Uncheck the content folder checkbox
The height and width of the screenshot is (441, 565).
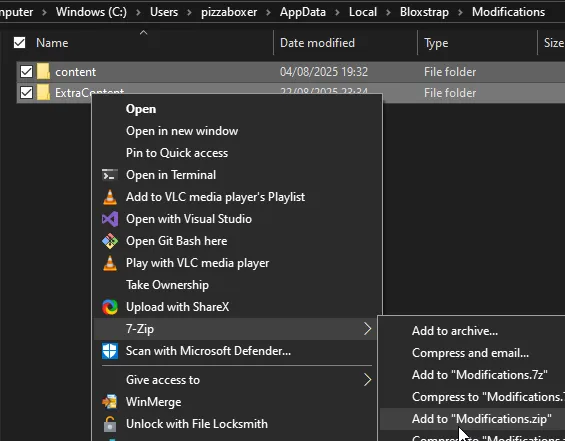coord(26,71)
